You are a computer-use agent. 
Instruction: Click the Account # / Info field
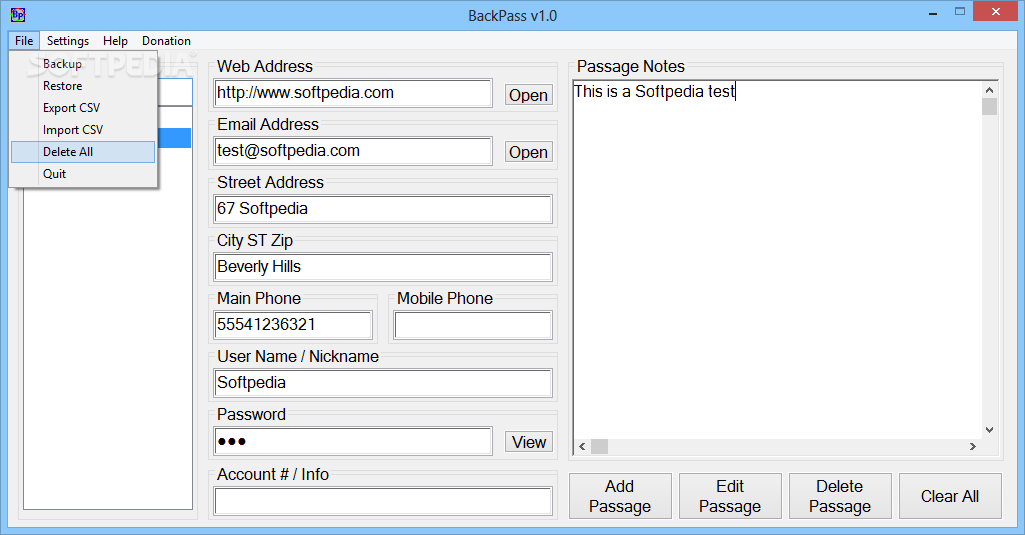tap(383, 501)
